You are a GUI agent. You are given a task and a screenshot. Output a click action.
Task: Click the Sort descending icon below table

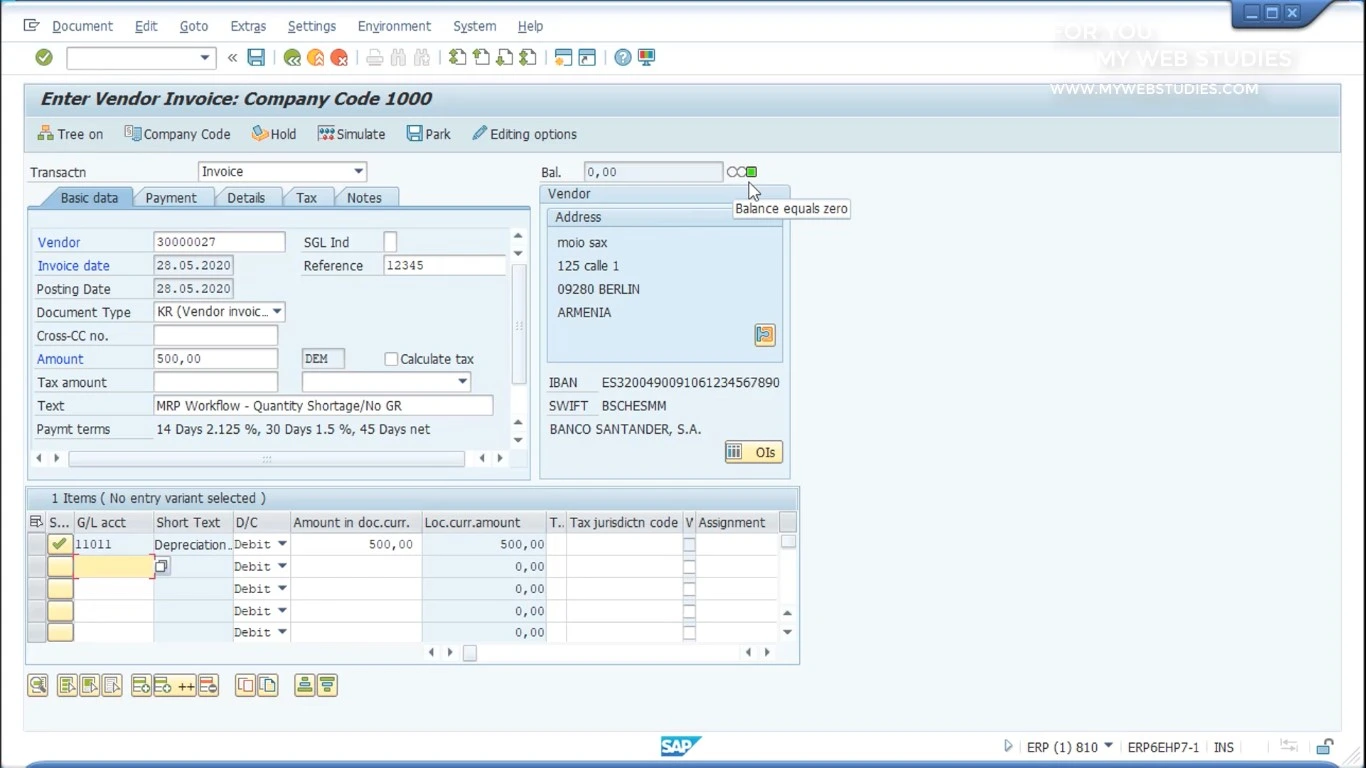coord(327,685)
